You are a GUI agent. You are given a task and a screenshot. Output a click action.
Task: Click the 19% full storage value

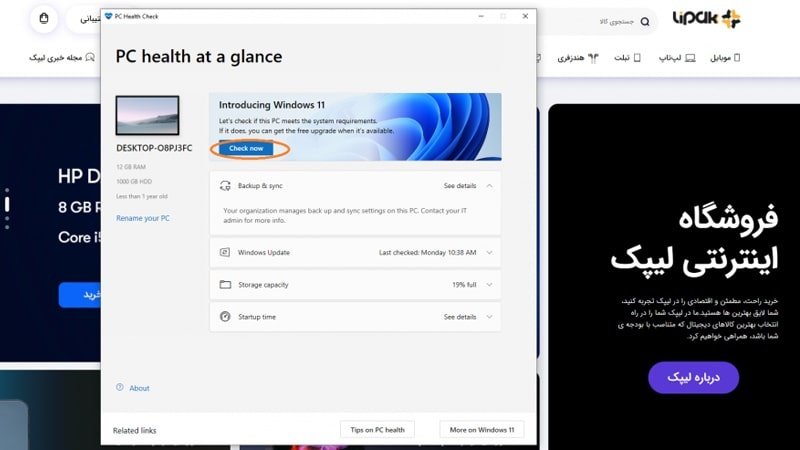coord(464,285)
